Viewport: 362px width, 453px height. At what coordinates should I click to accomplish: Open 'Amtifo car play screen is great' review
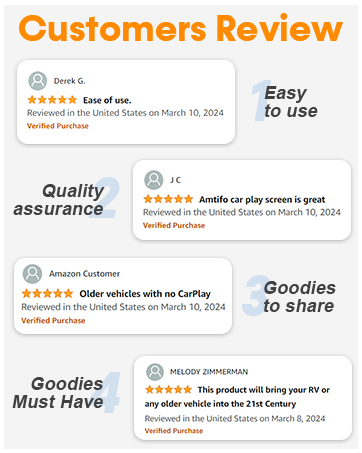tap(262, 200)
